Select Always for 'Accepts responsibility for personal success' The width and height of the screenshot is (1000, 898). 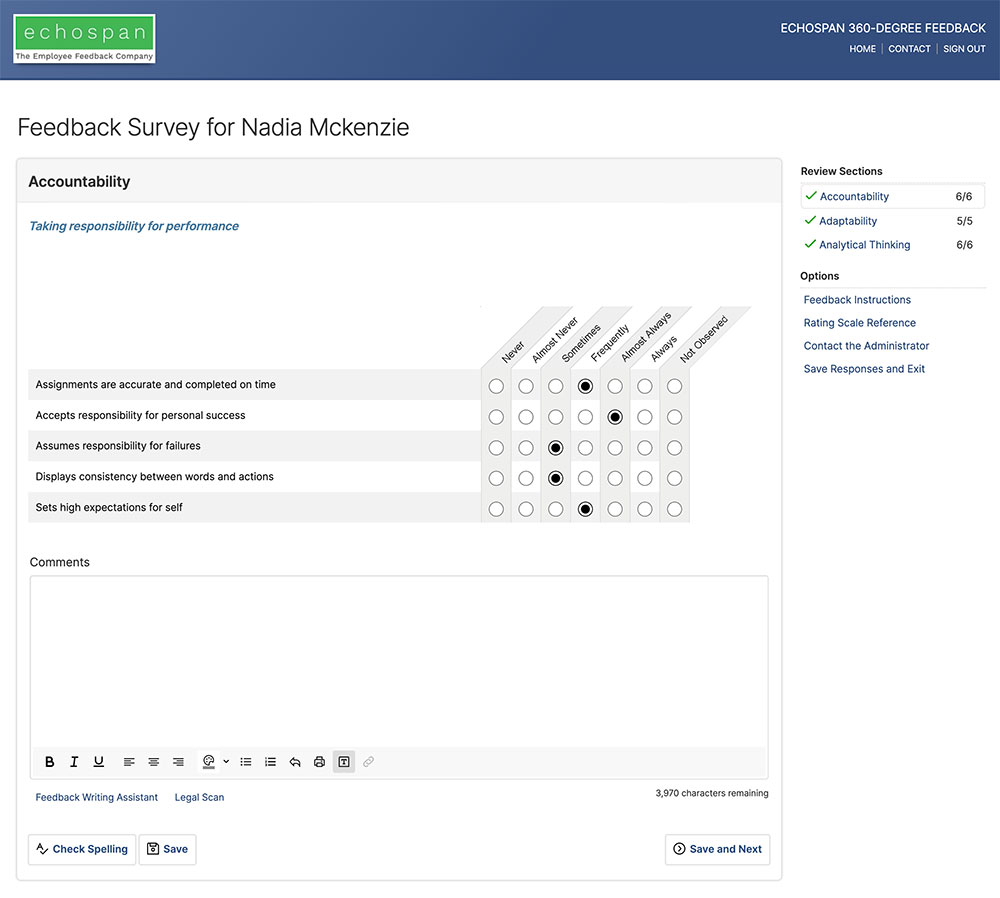(x=645, y=417)
